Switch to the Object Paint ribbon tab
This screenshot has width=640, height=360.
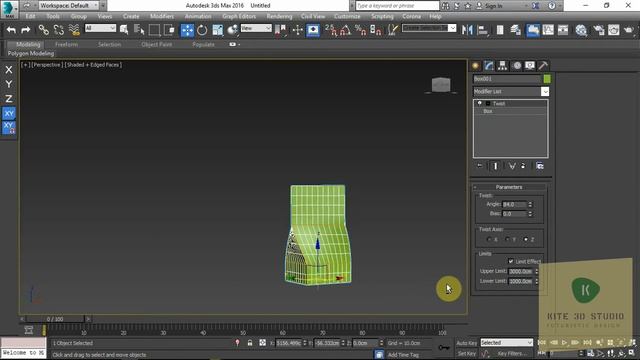click(156, 44)
